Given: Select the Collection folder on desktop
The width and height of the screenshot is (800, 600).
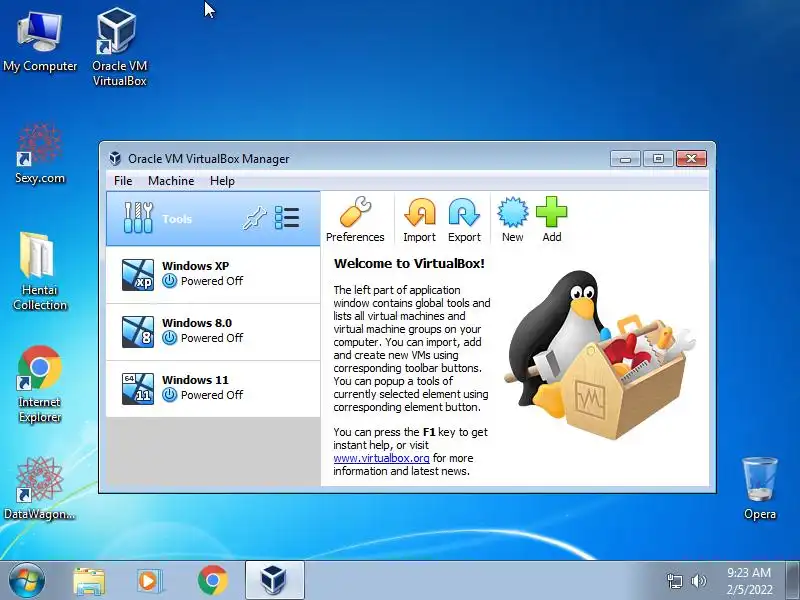Looking at the screenshot, I should (40, 271).
